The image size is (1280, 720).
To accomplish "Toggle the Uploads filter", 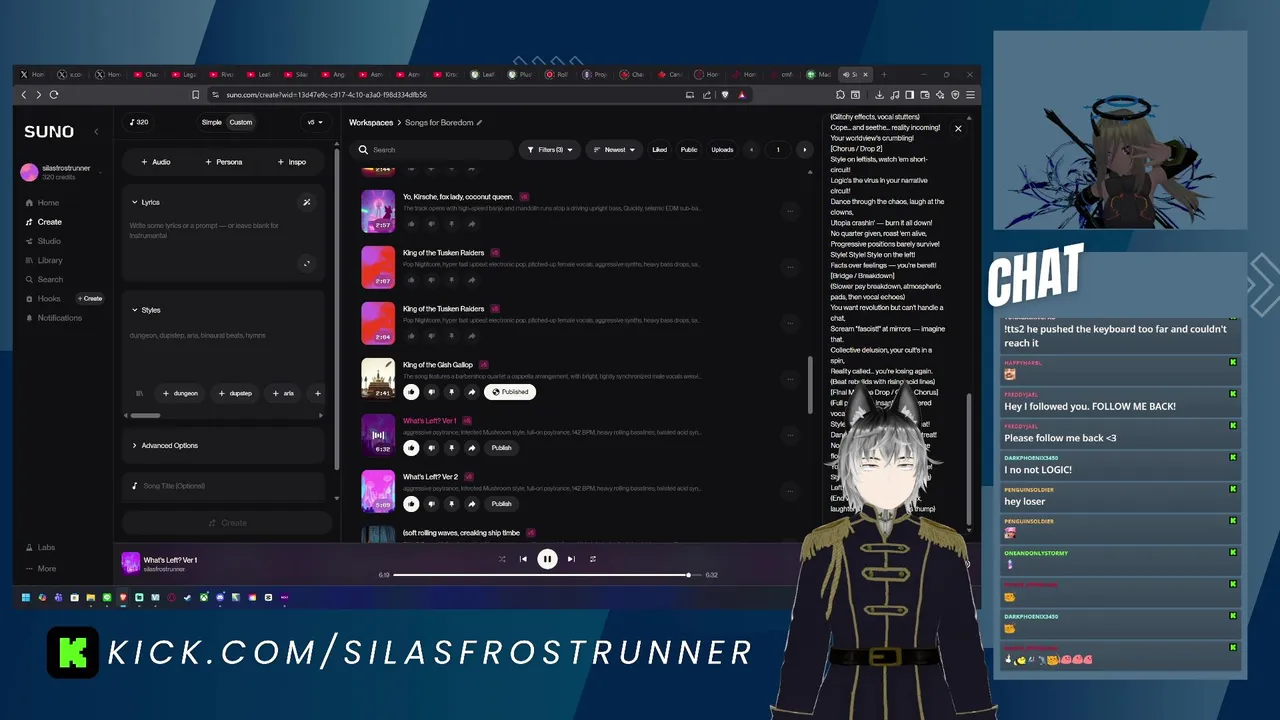I will click(722, 150).
